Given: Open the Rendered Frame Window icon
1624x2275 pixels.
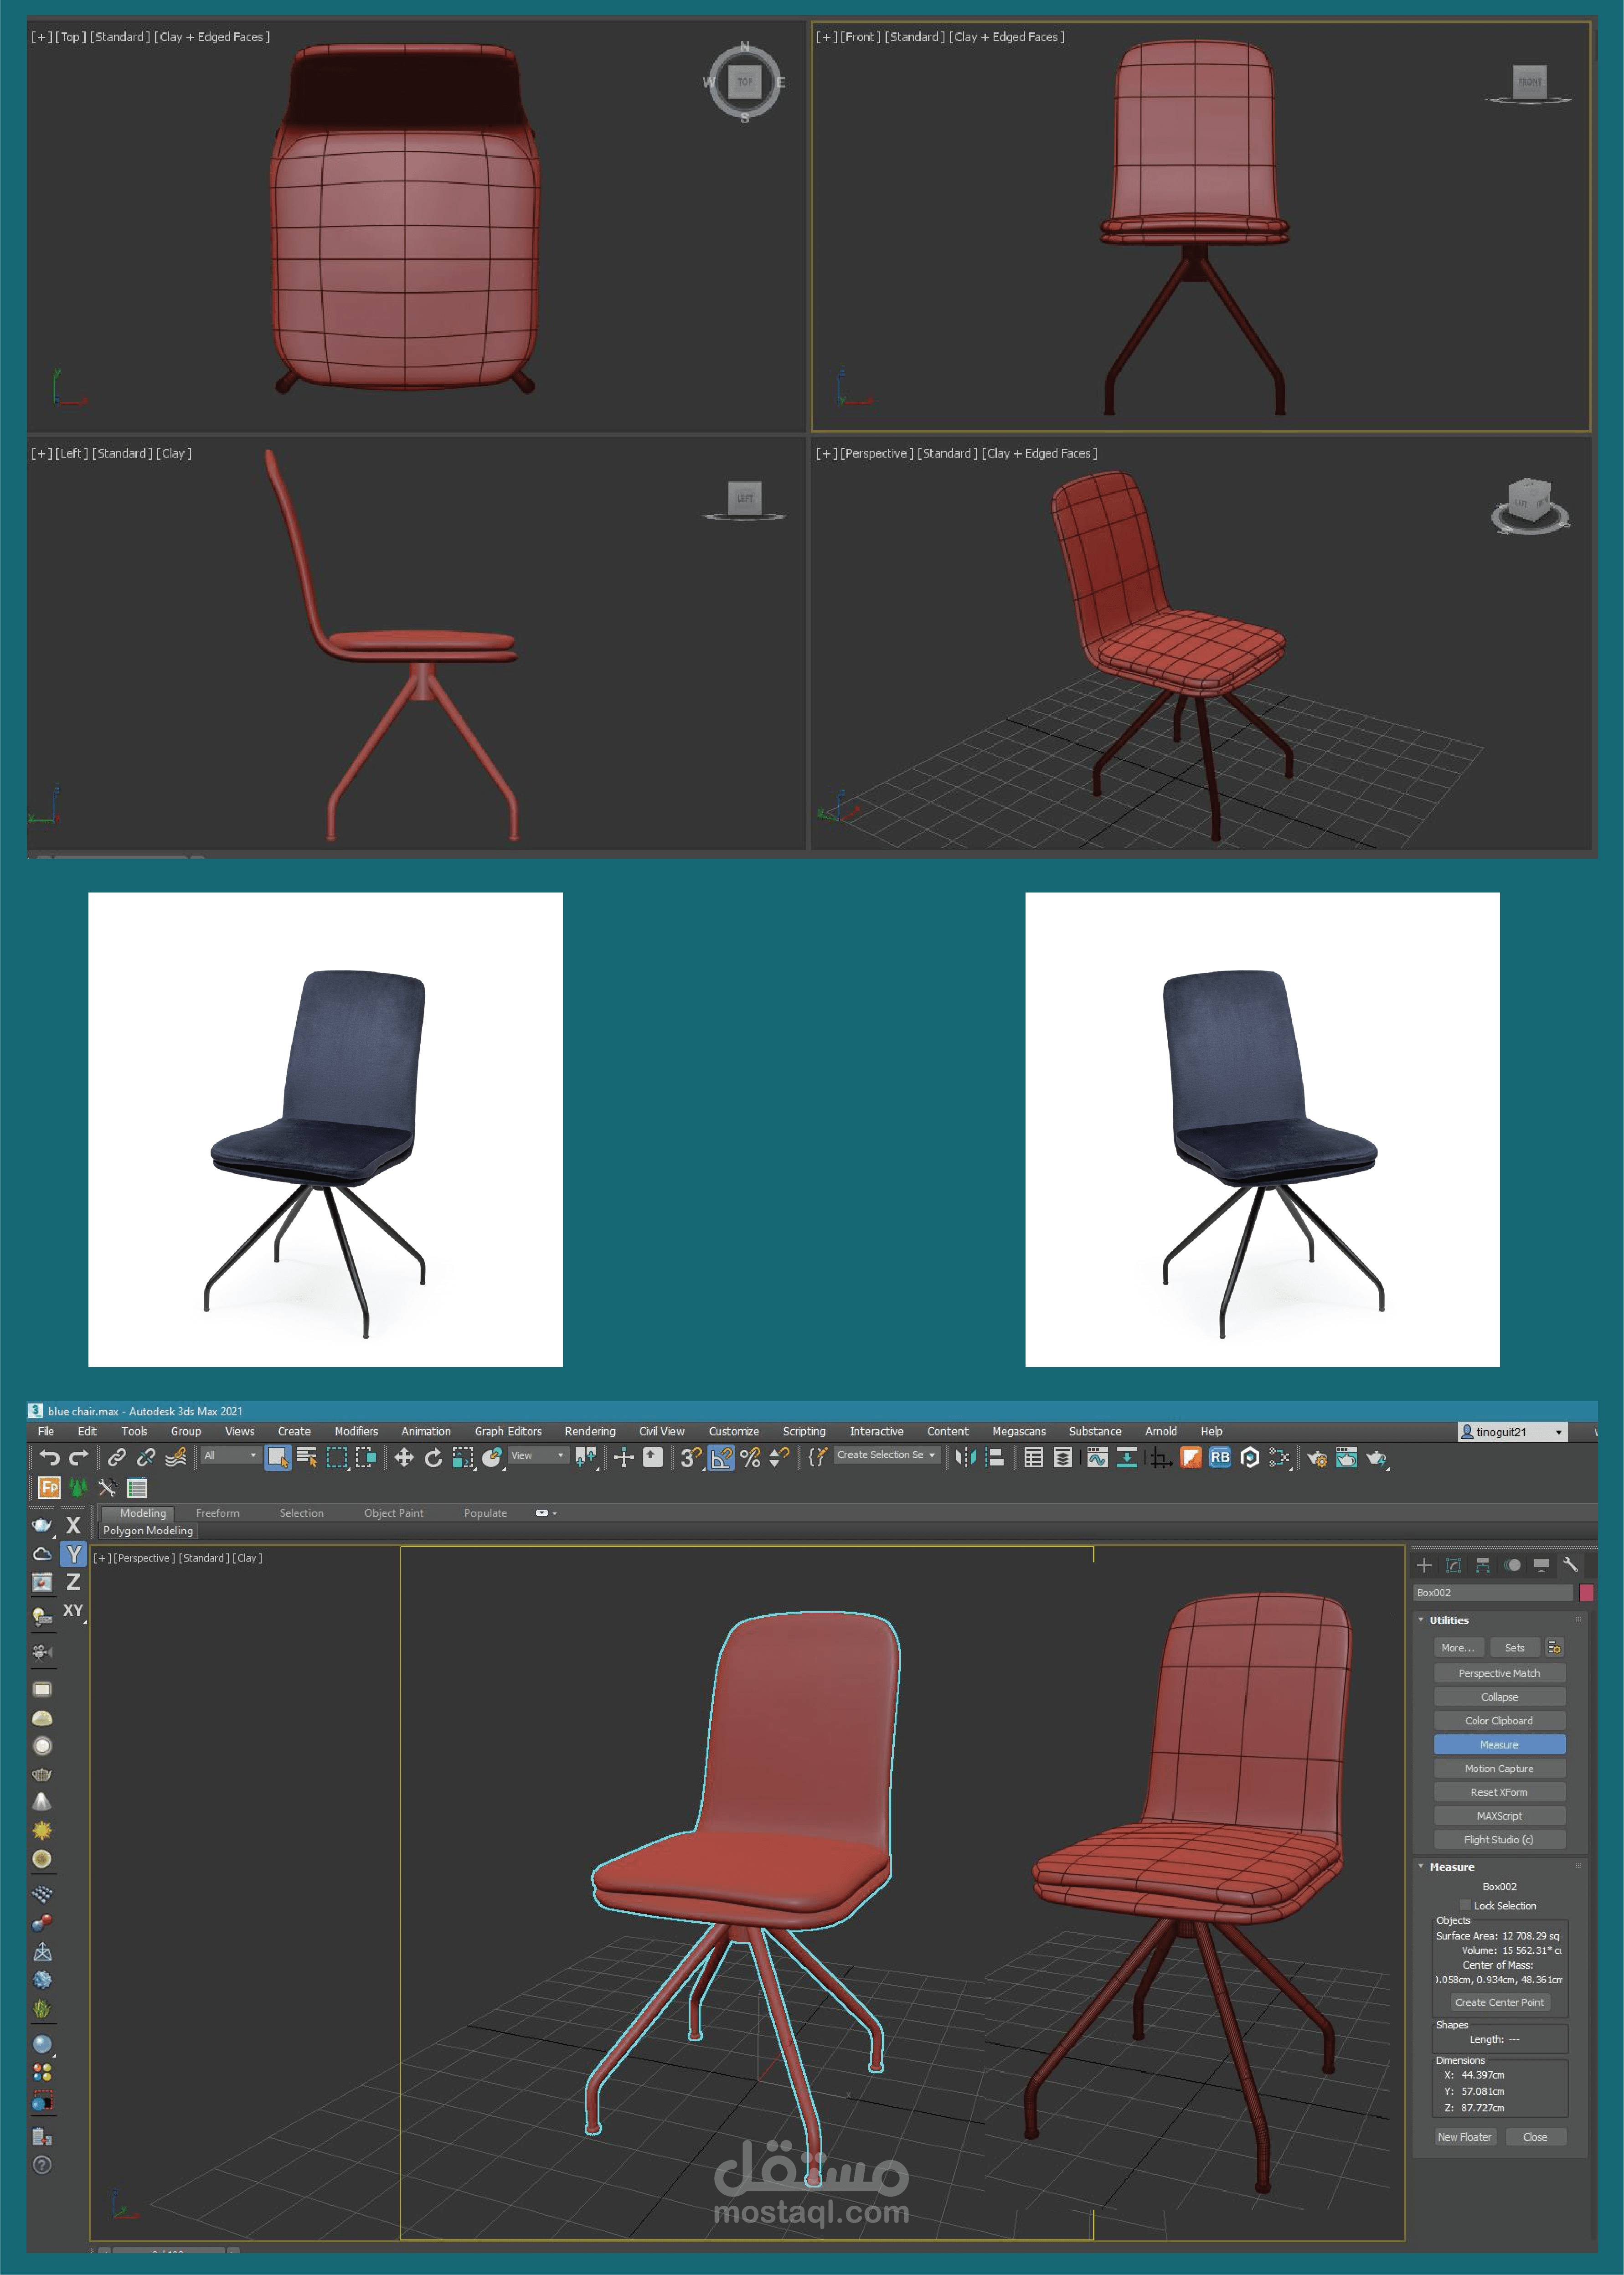Looking at the screenshot, I should (x=1347, y=1457).
